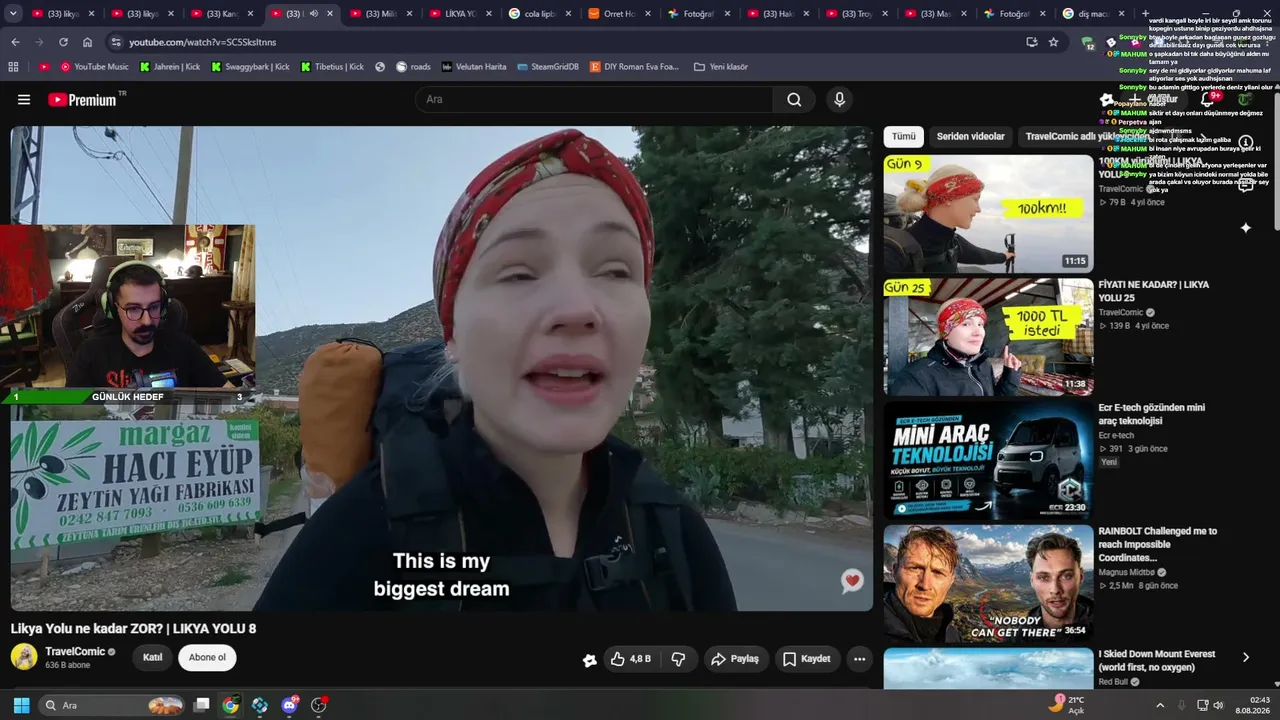Image resolution: width=1280 pixels, height=720 pixels.
Task: Open the 'Velutan Harita' bookmark
Action: point(473,67)
